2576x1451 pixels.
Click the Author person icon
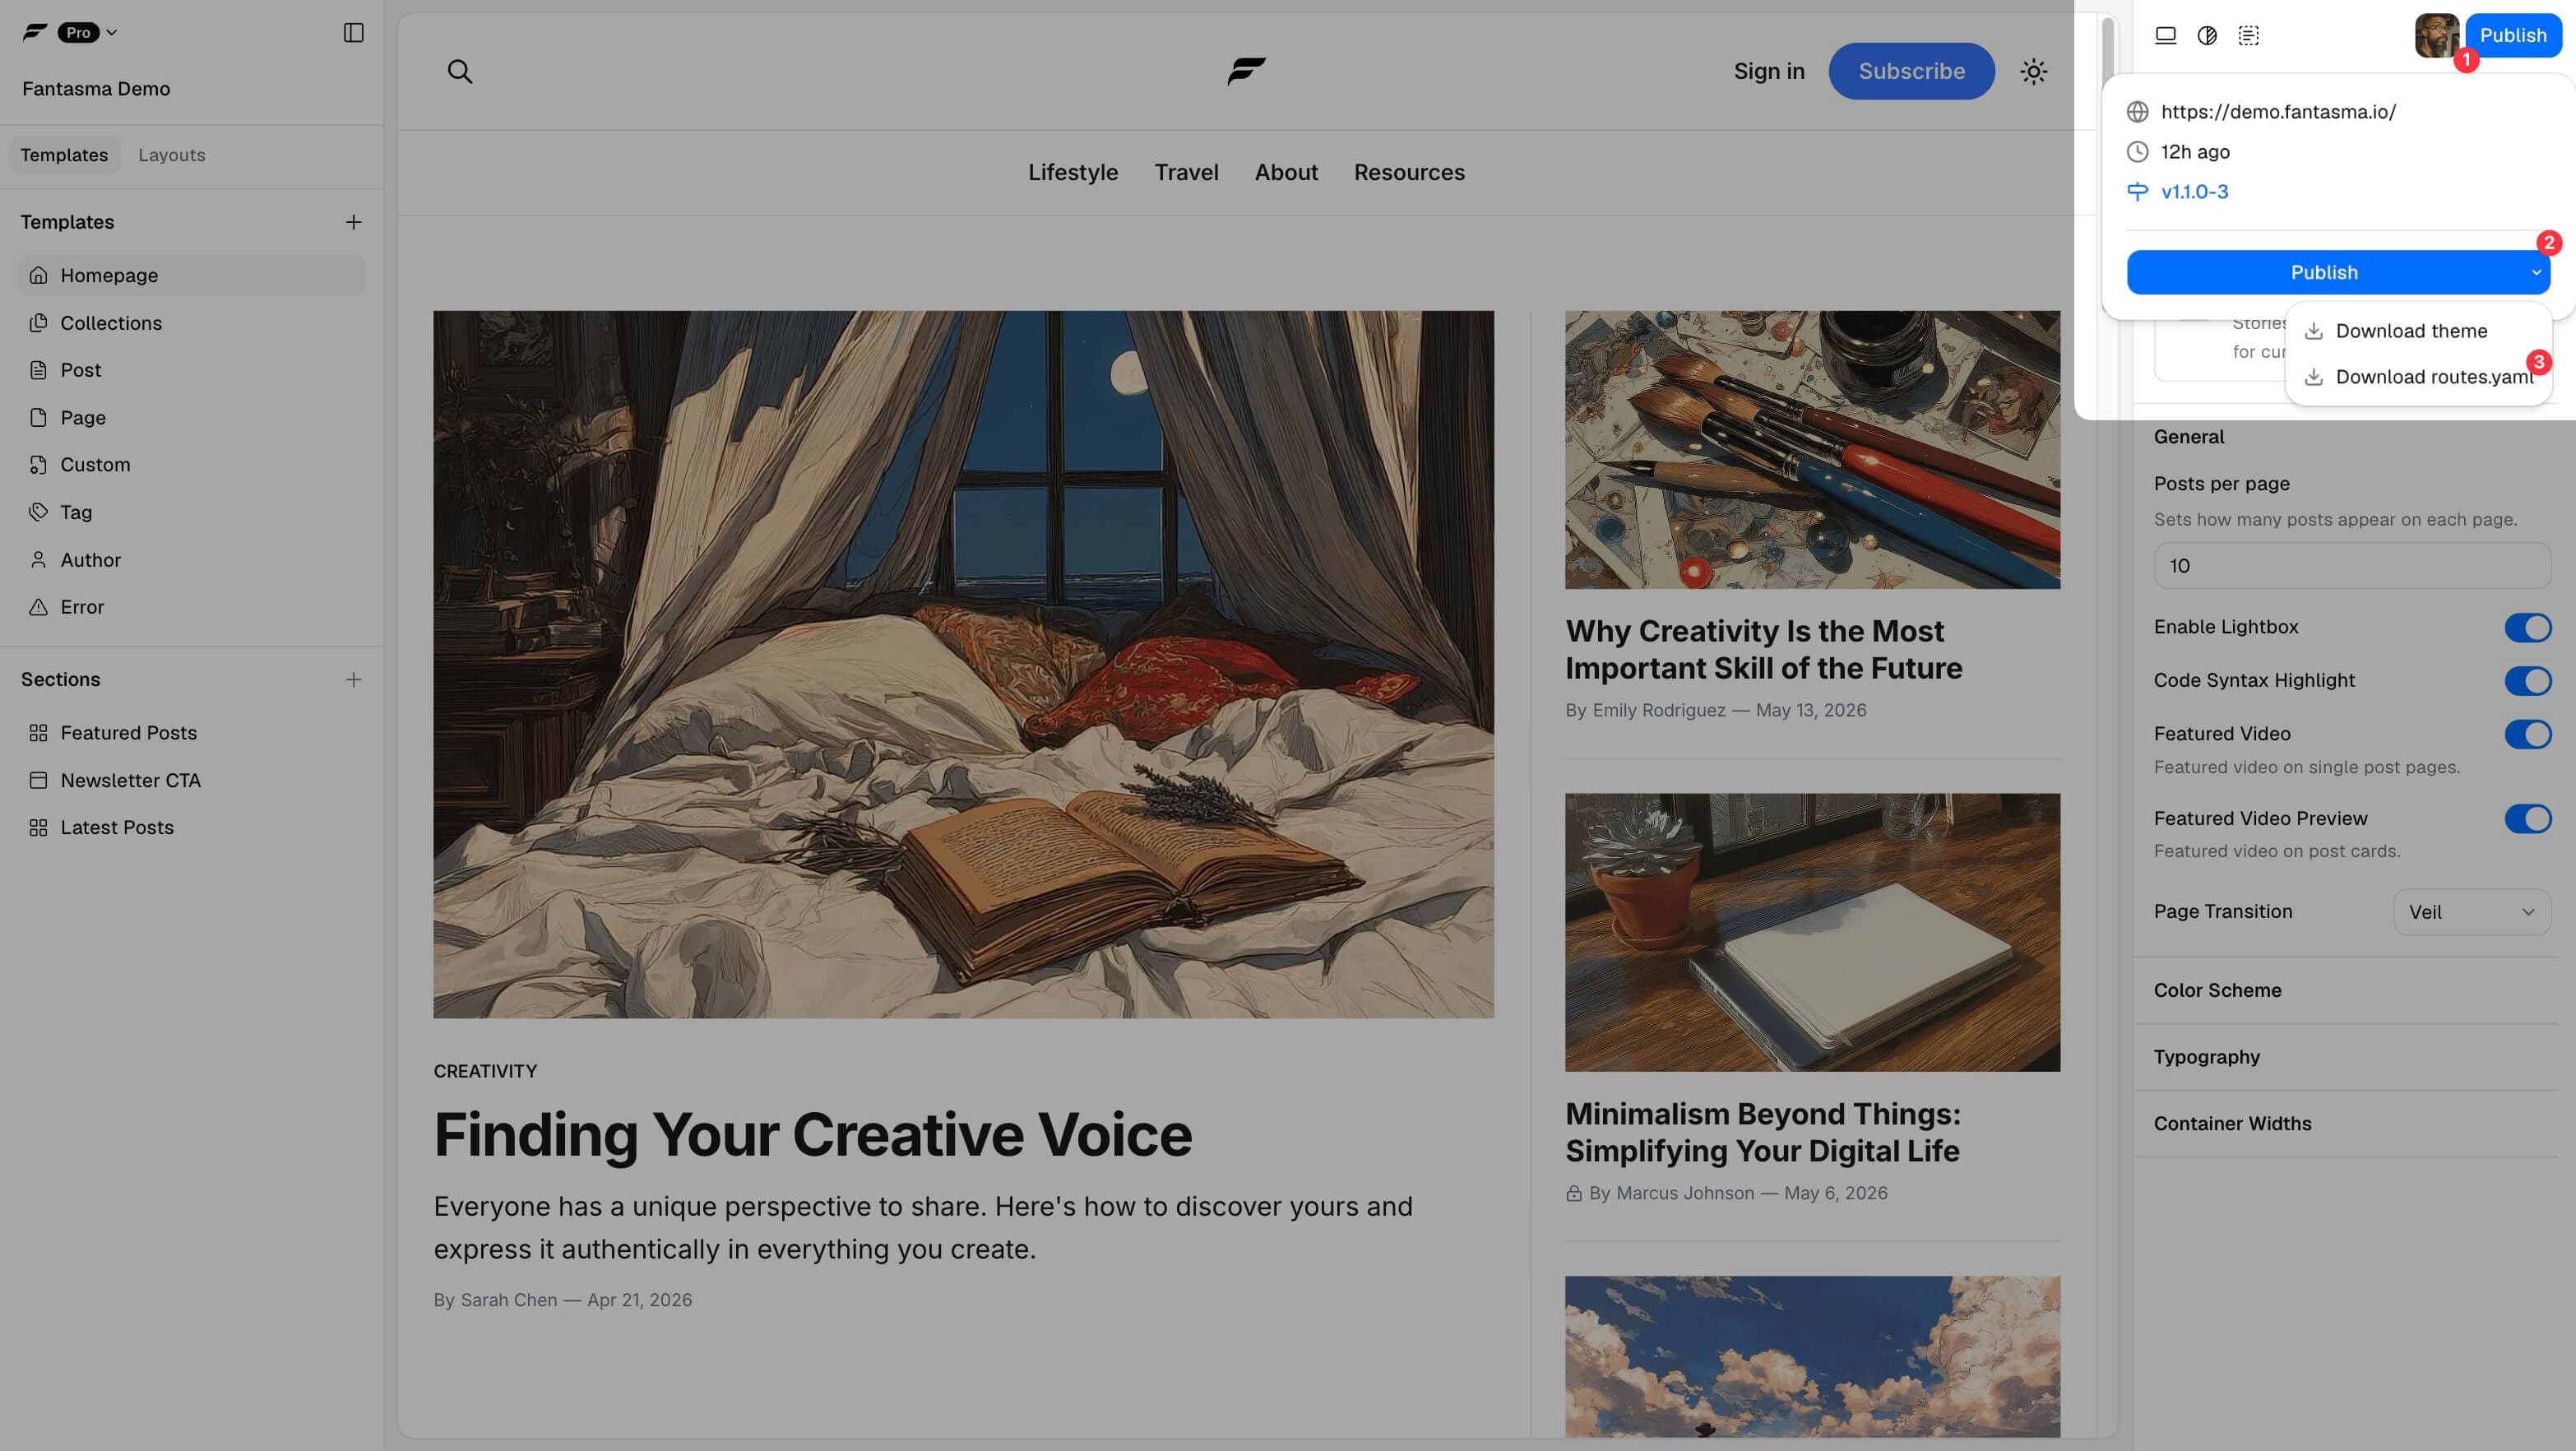point(38,560)
